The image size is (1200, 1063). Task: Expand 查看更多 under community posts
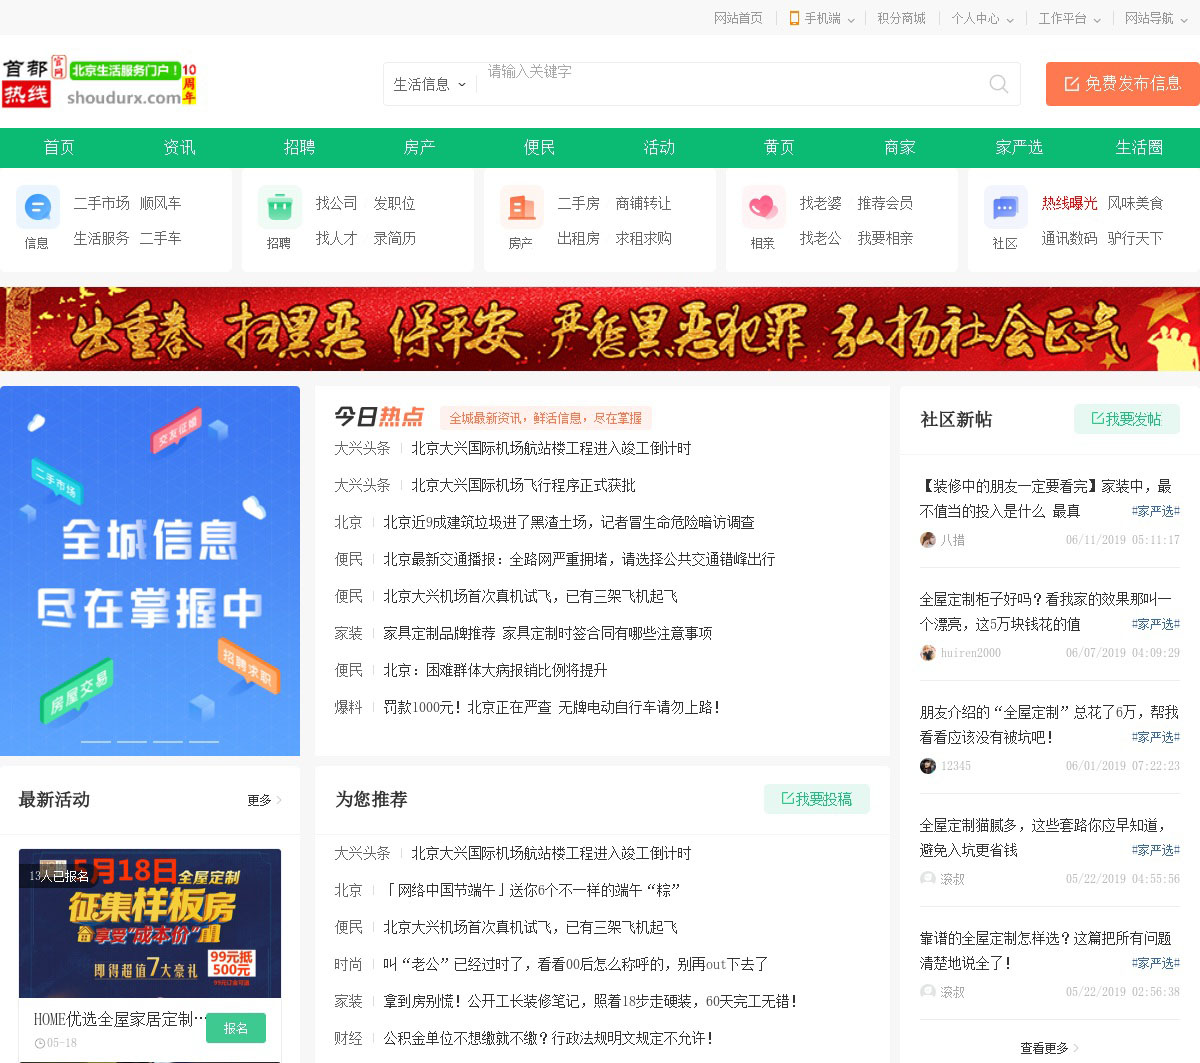(1049, 1048)
